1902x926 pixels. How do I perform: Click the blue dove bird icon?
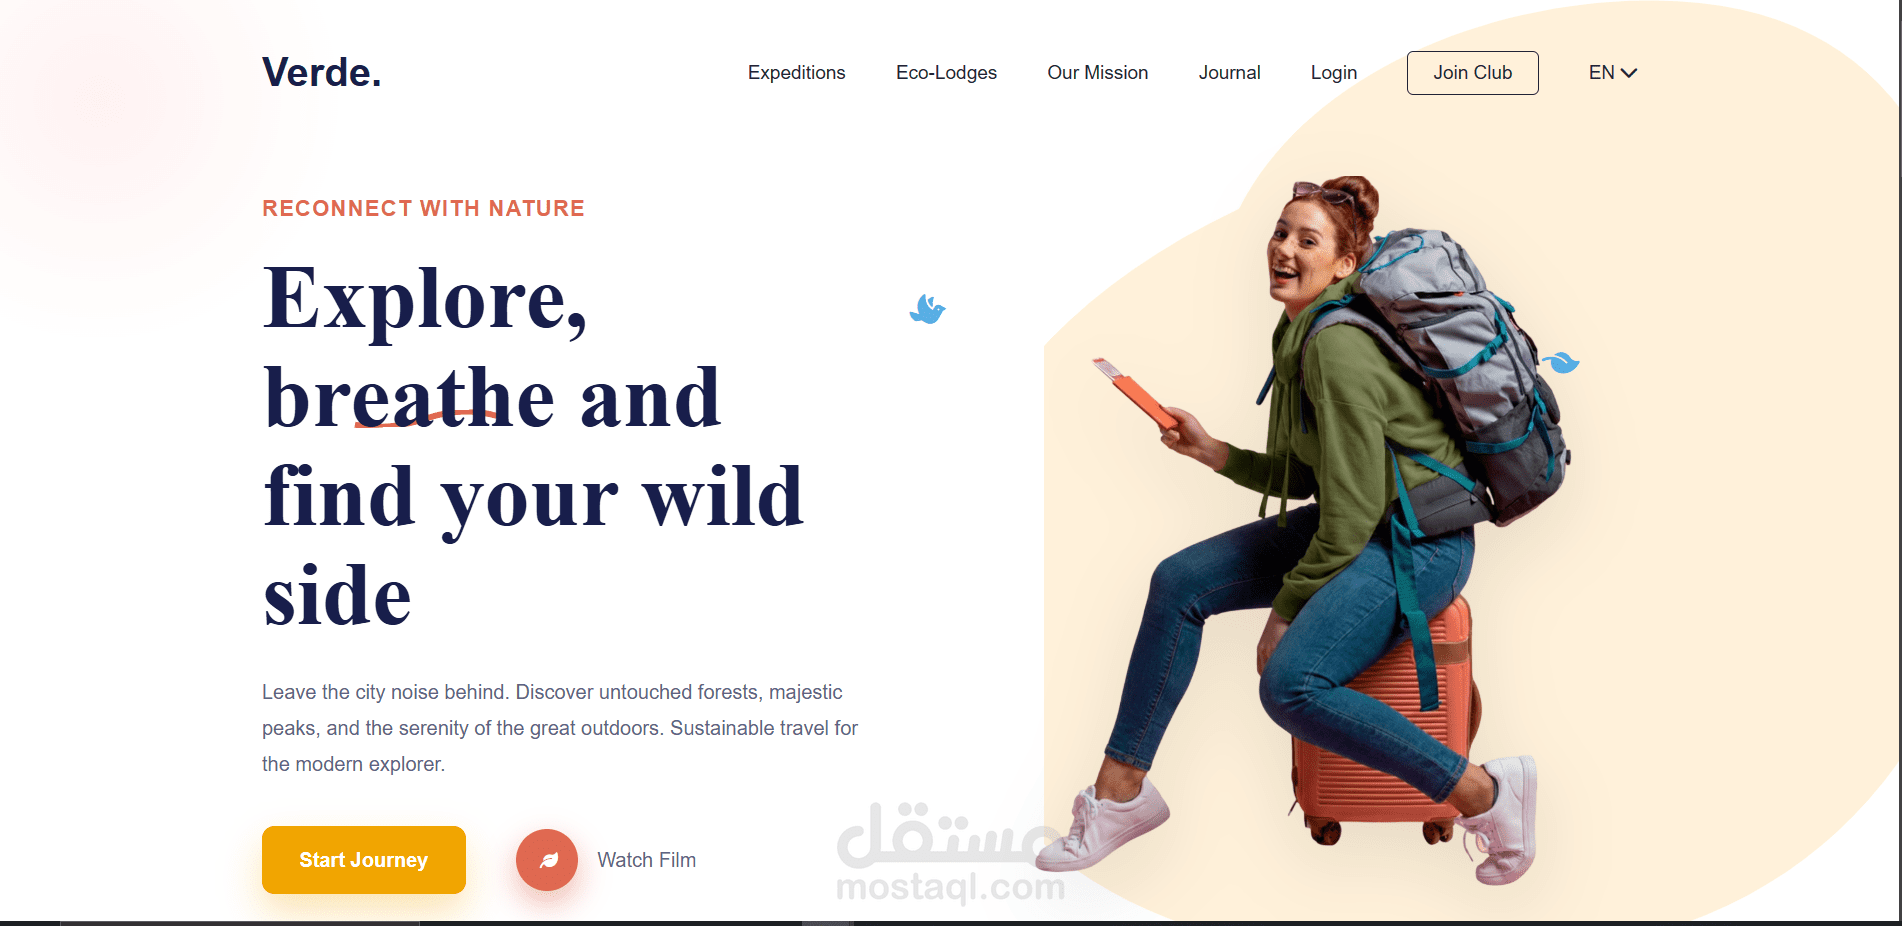click(928, 309)
